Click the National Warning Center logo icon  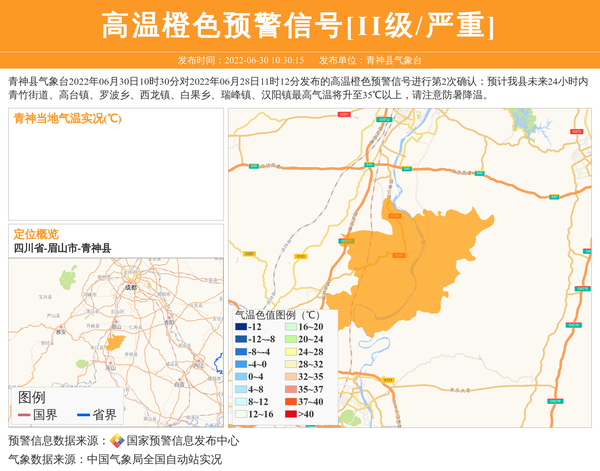click(x=117, y=440)
